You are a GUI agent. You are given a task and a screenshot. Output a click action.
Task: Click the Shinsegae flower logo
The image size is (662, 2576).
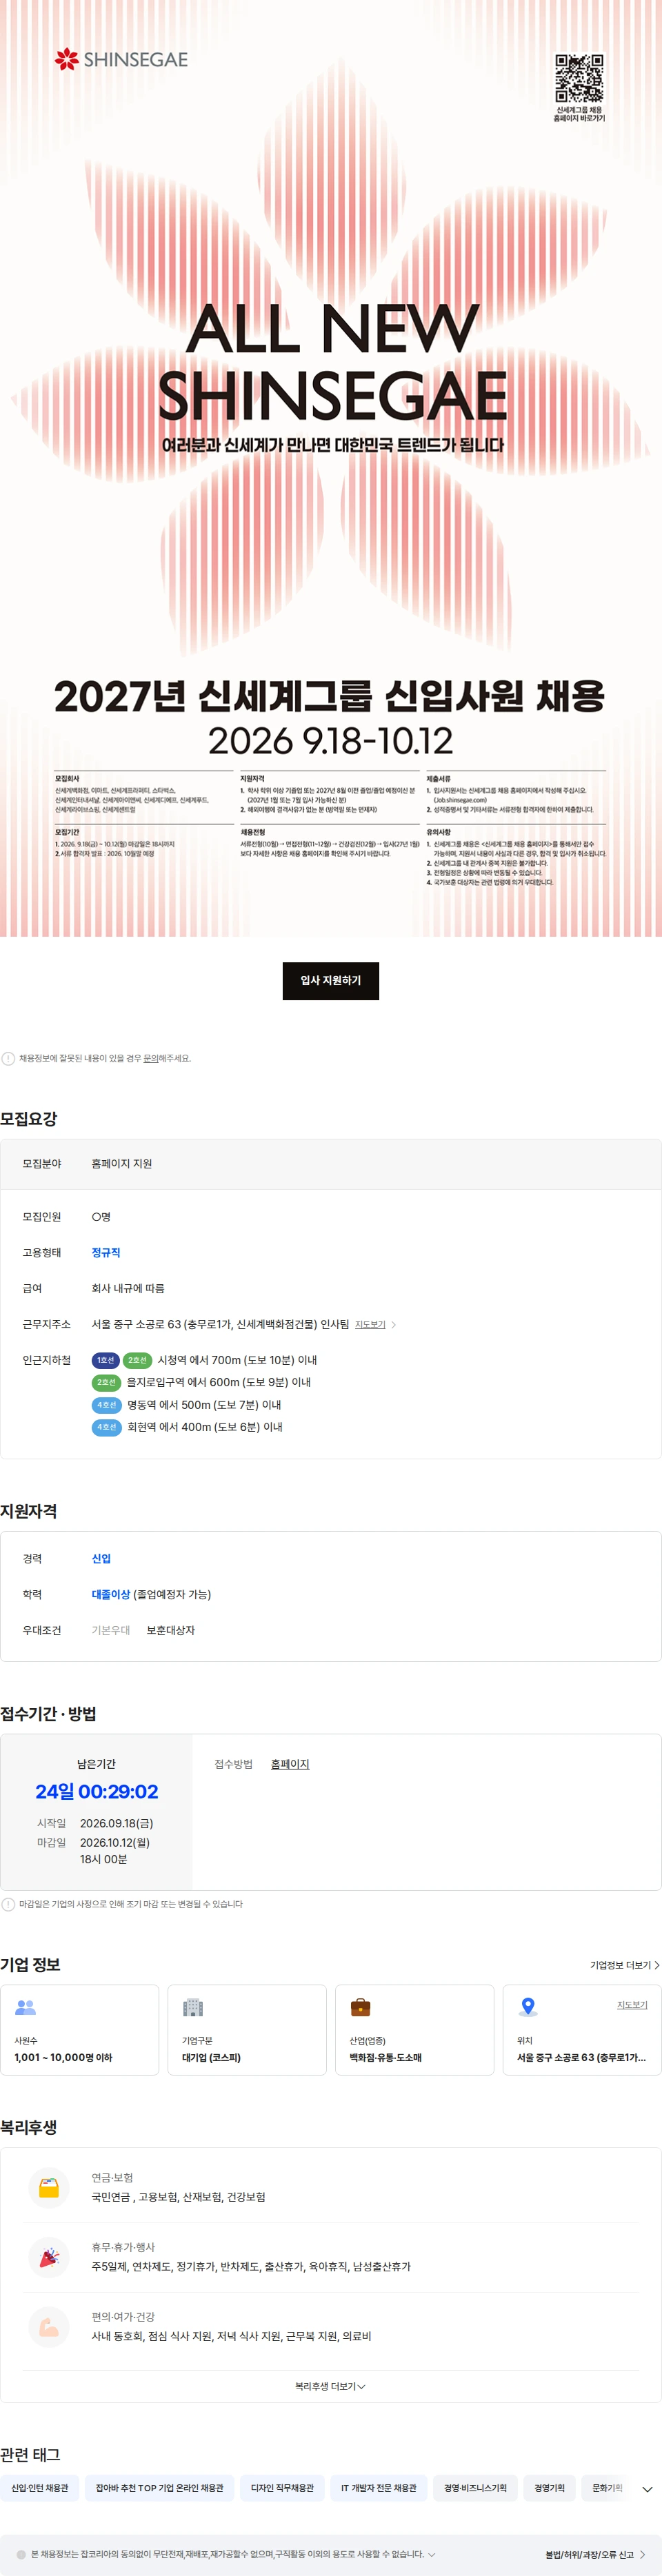pos(67,59)
